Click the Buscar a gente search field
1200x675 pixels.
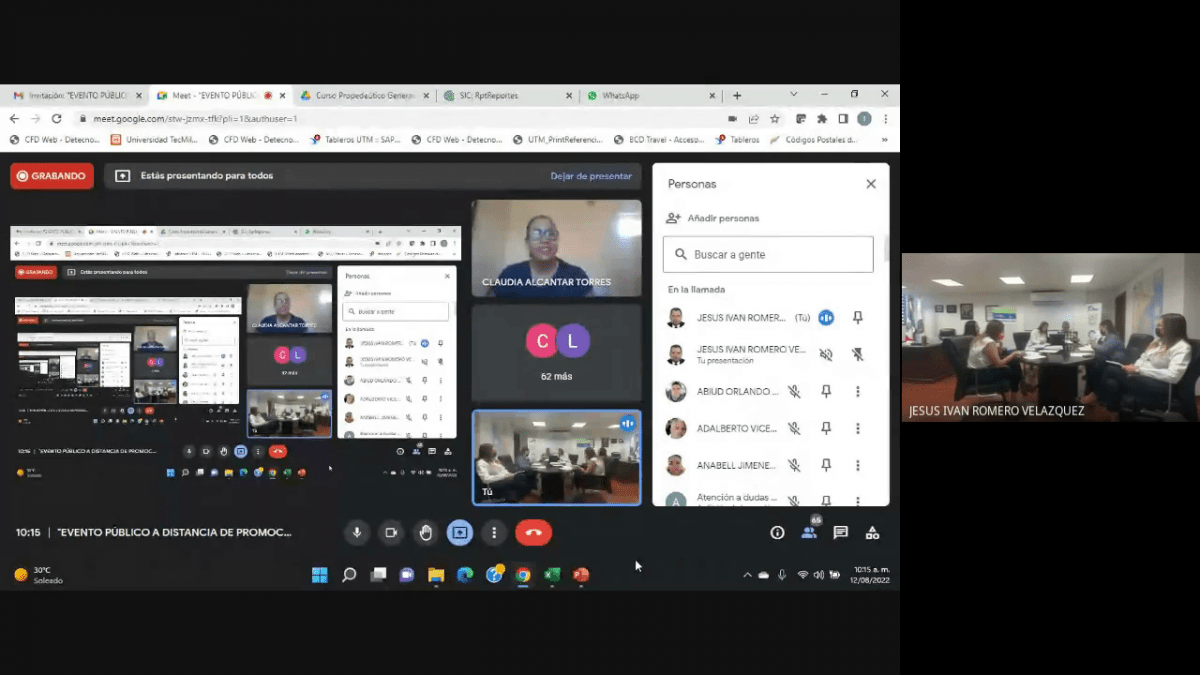tap(768, 255)
